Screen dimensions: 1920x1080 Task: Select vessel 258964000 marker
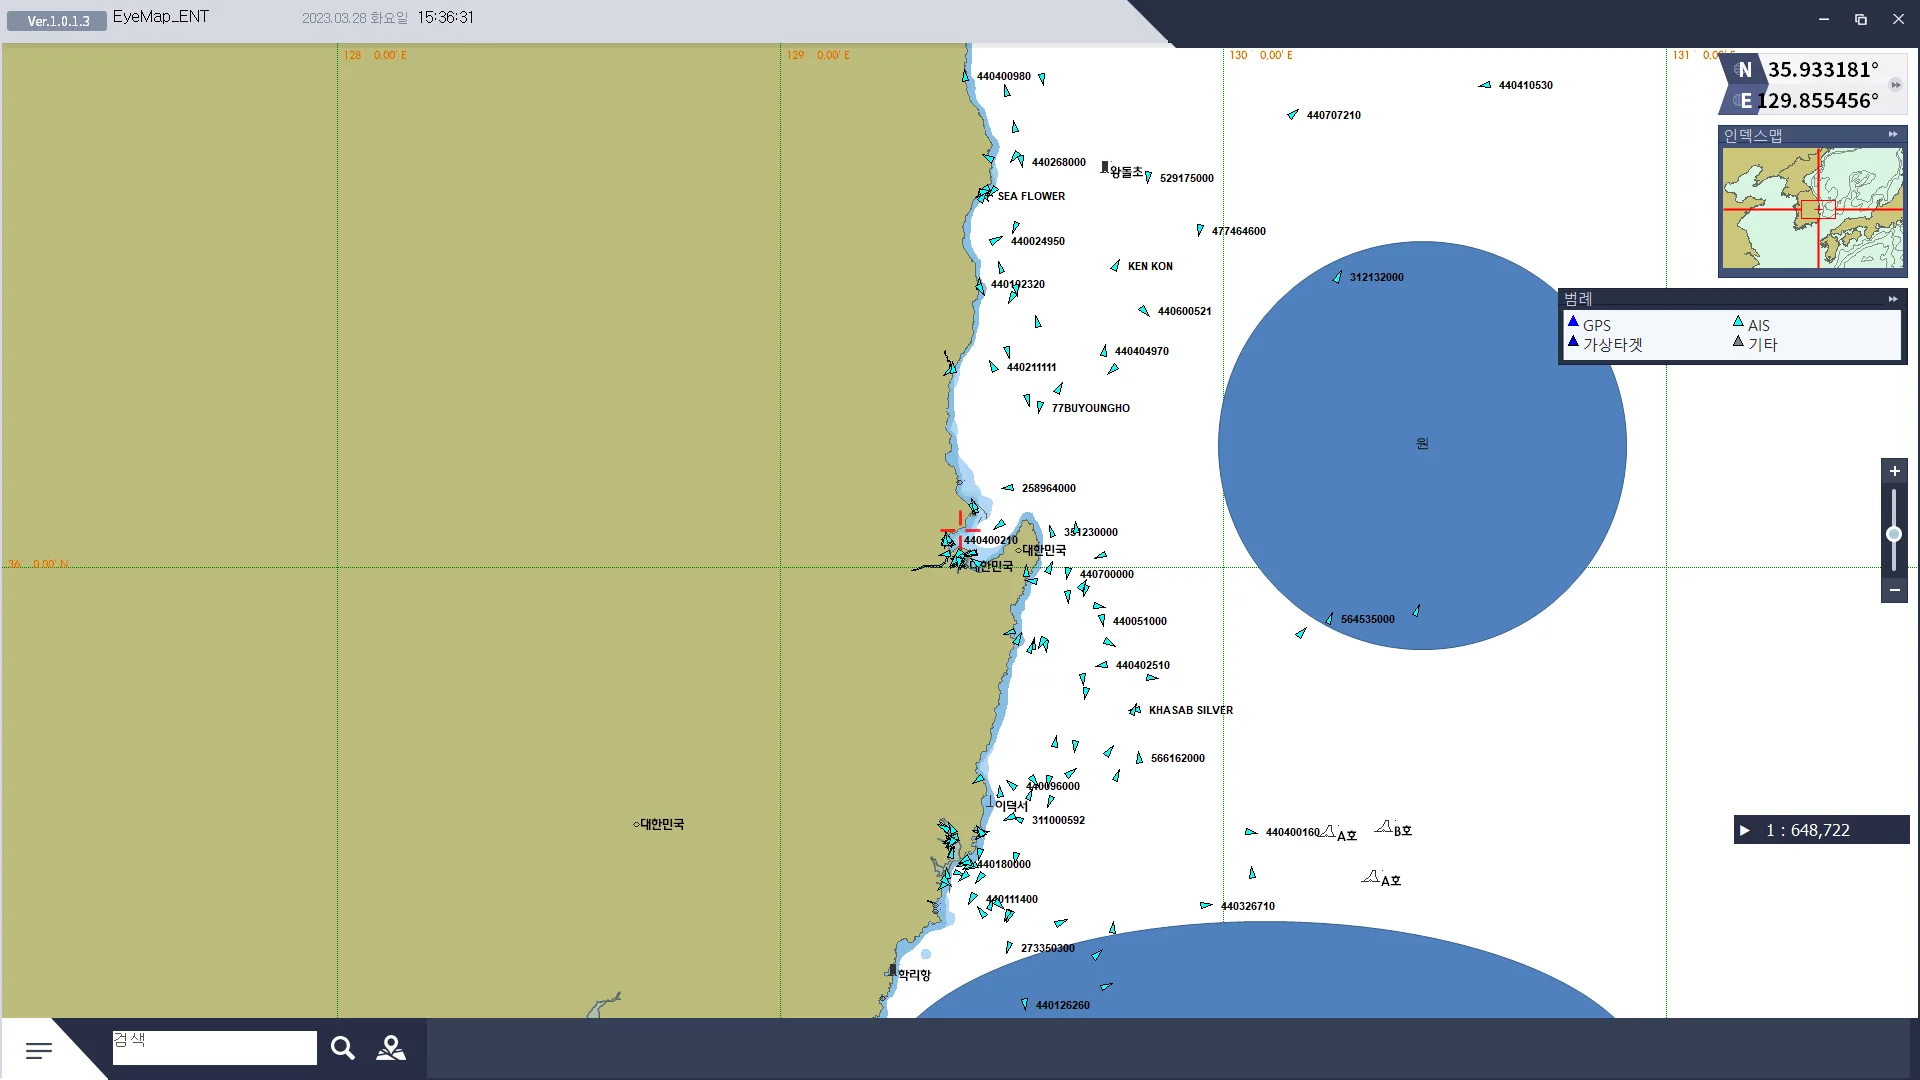tap(1008, 488)
